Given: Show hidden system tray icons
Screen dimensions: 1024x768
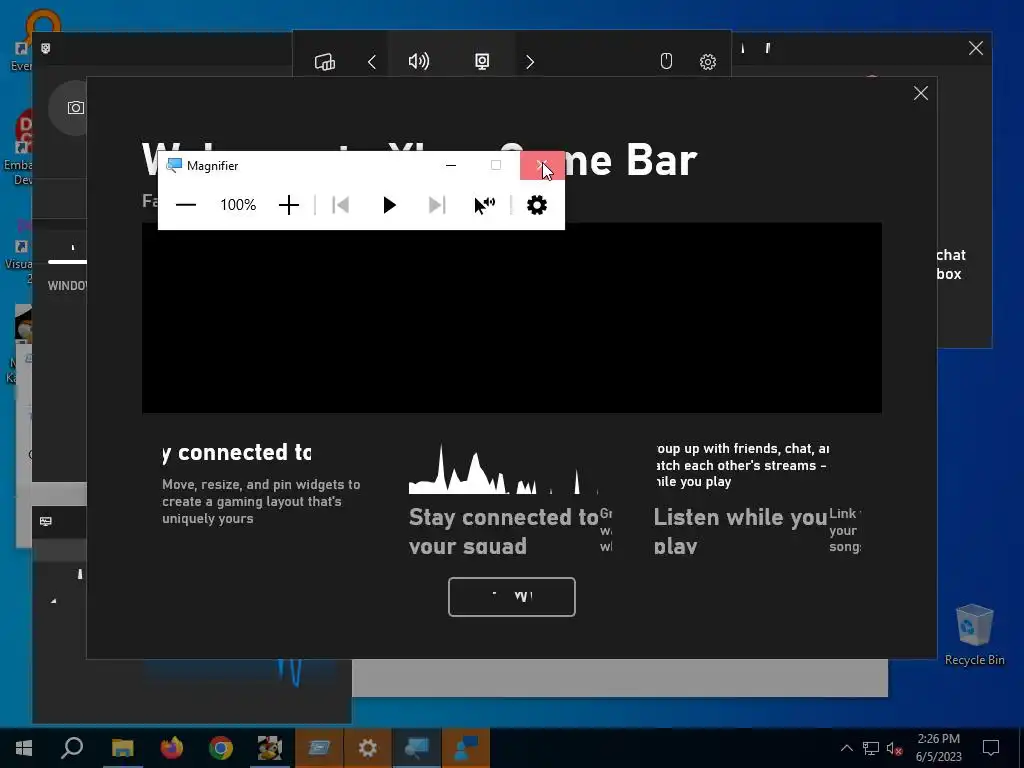Looking at the screenshot, I should point(846,748).
